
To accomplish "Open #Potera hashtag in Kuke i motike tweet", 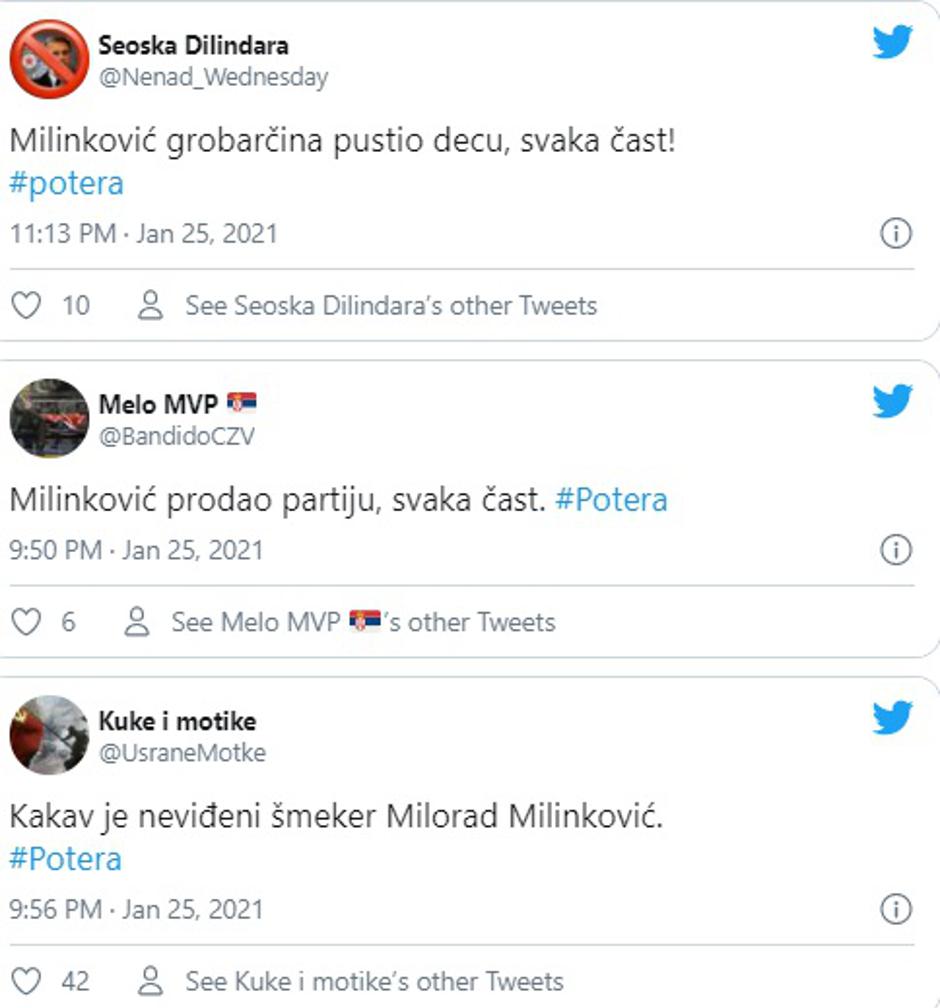I will [x=66, y=859].
